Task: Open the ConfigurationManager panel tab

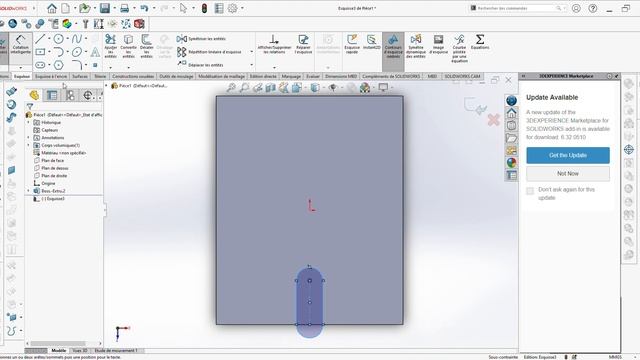Action: click(70, 96)
